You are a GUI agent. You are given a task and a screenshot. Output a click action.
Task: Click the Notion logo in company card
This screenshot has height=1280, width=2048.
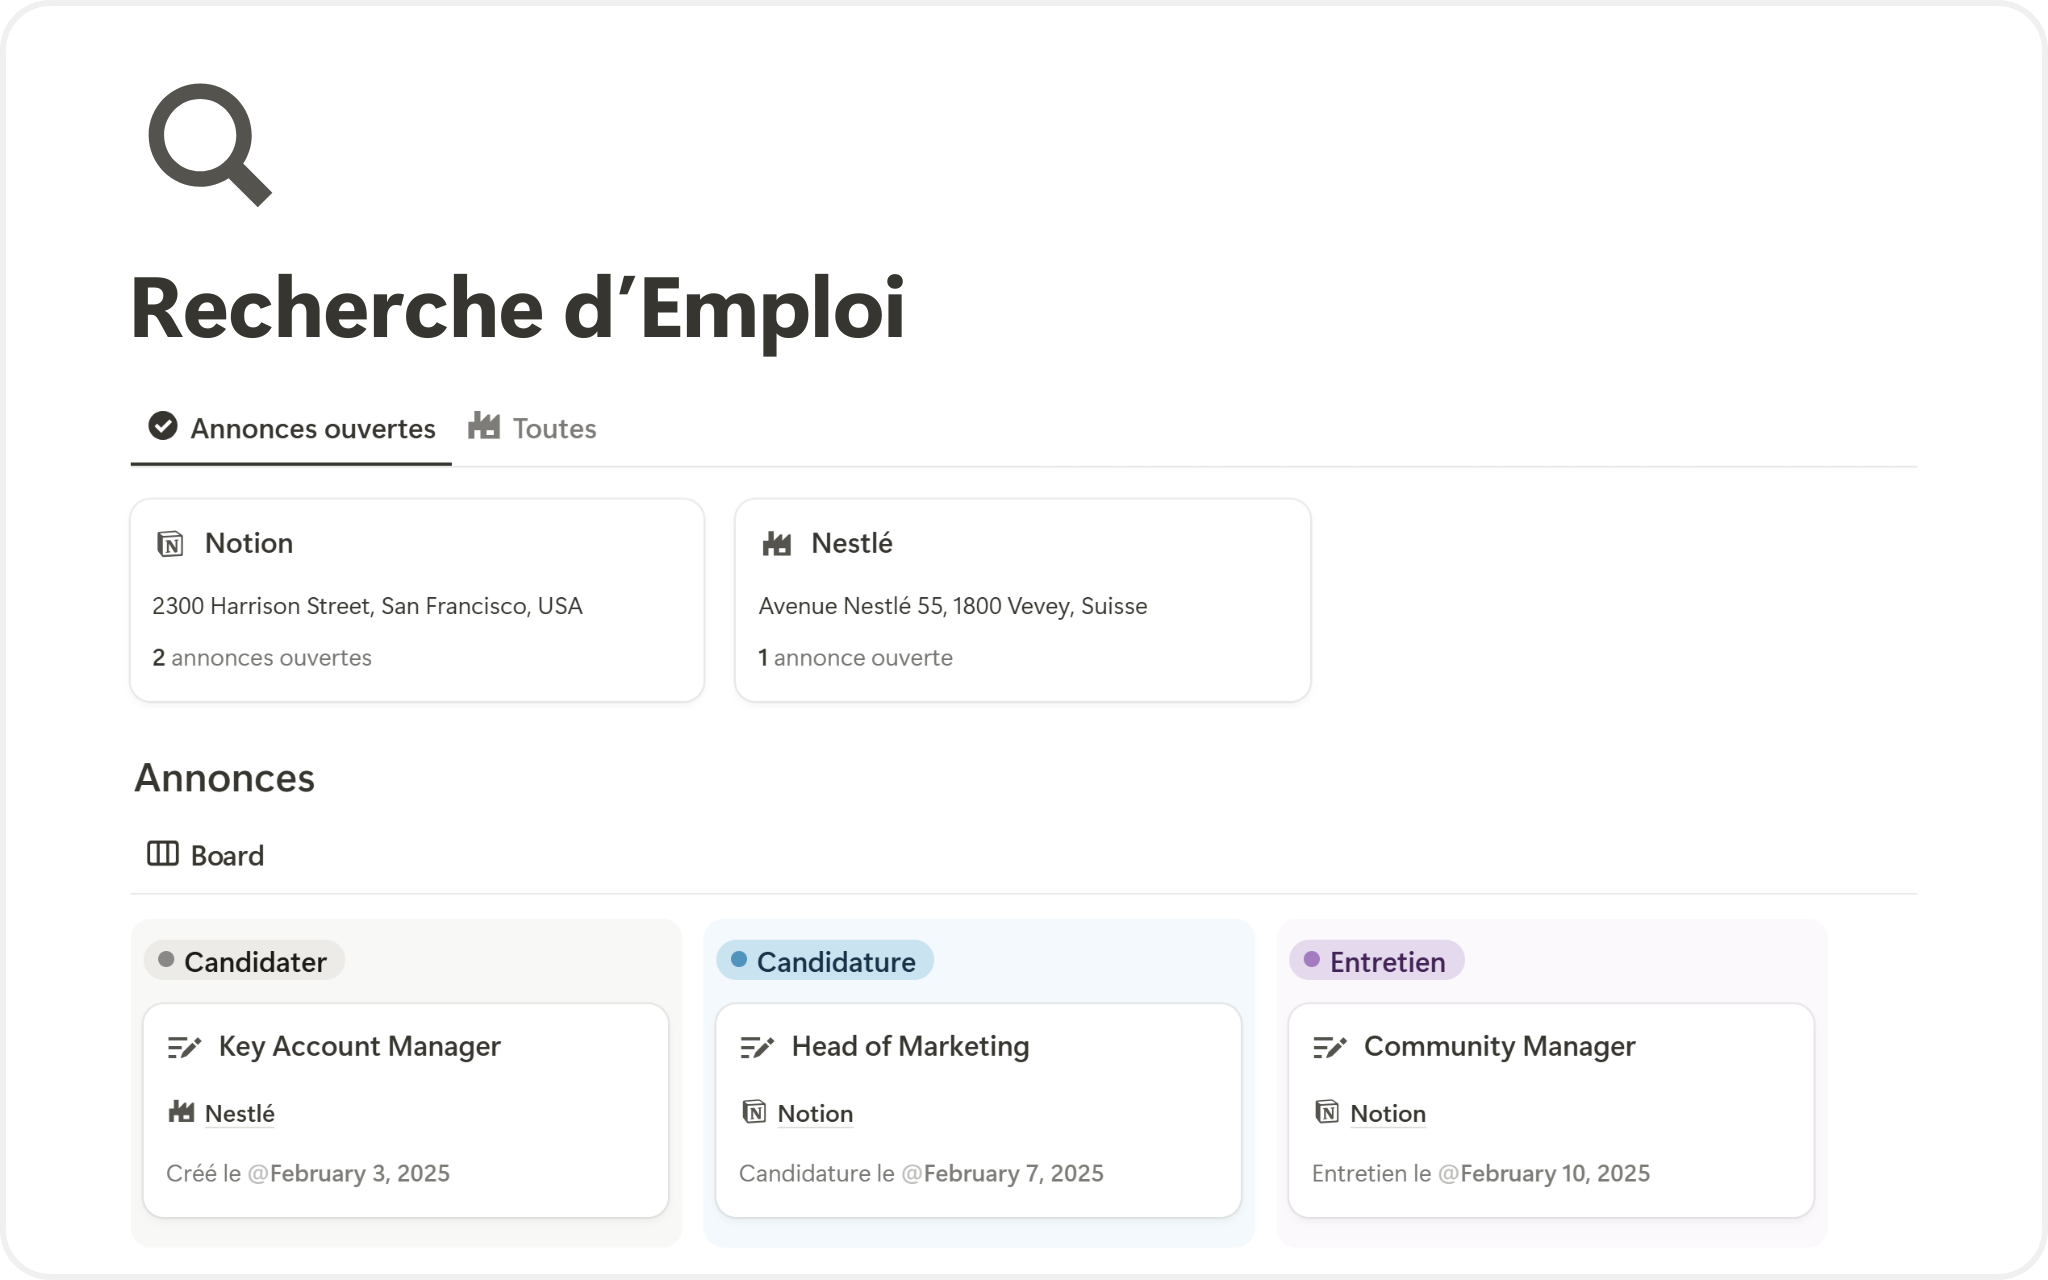click(171, 544)
